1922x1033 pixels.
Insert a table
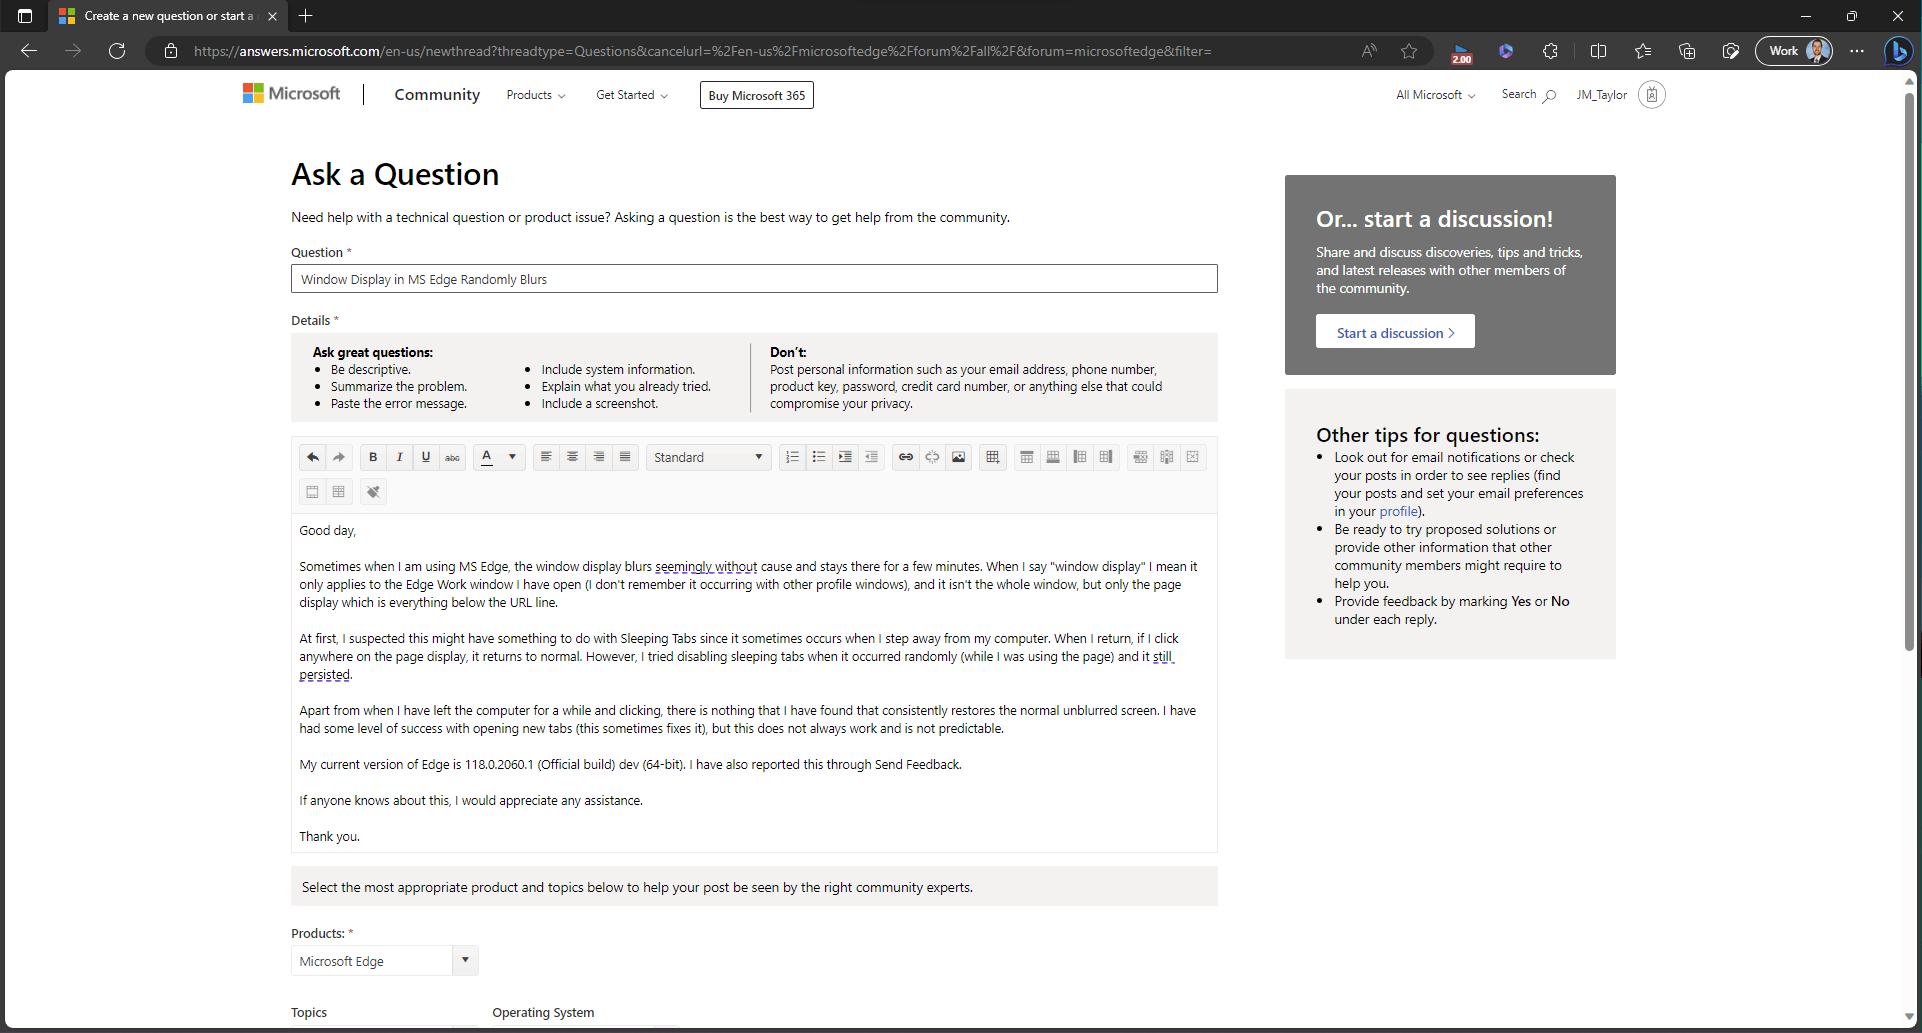click(x=992, y=457)
